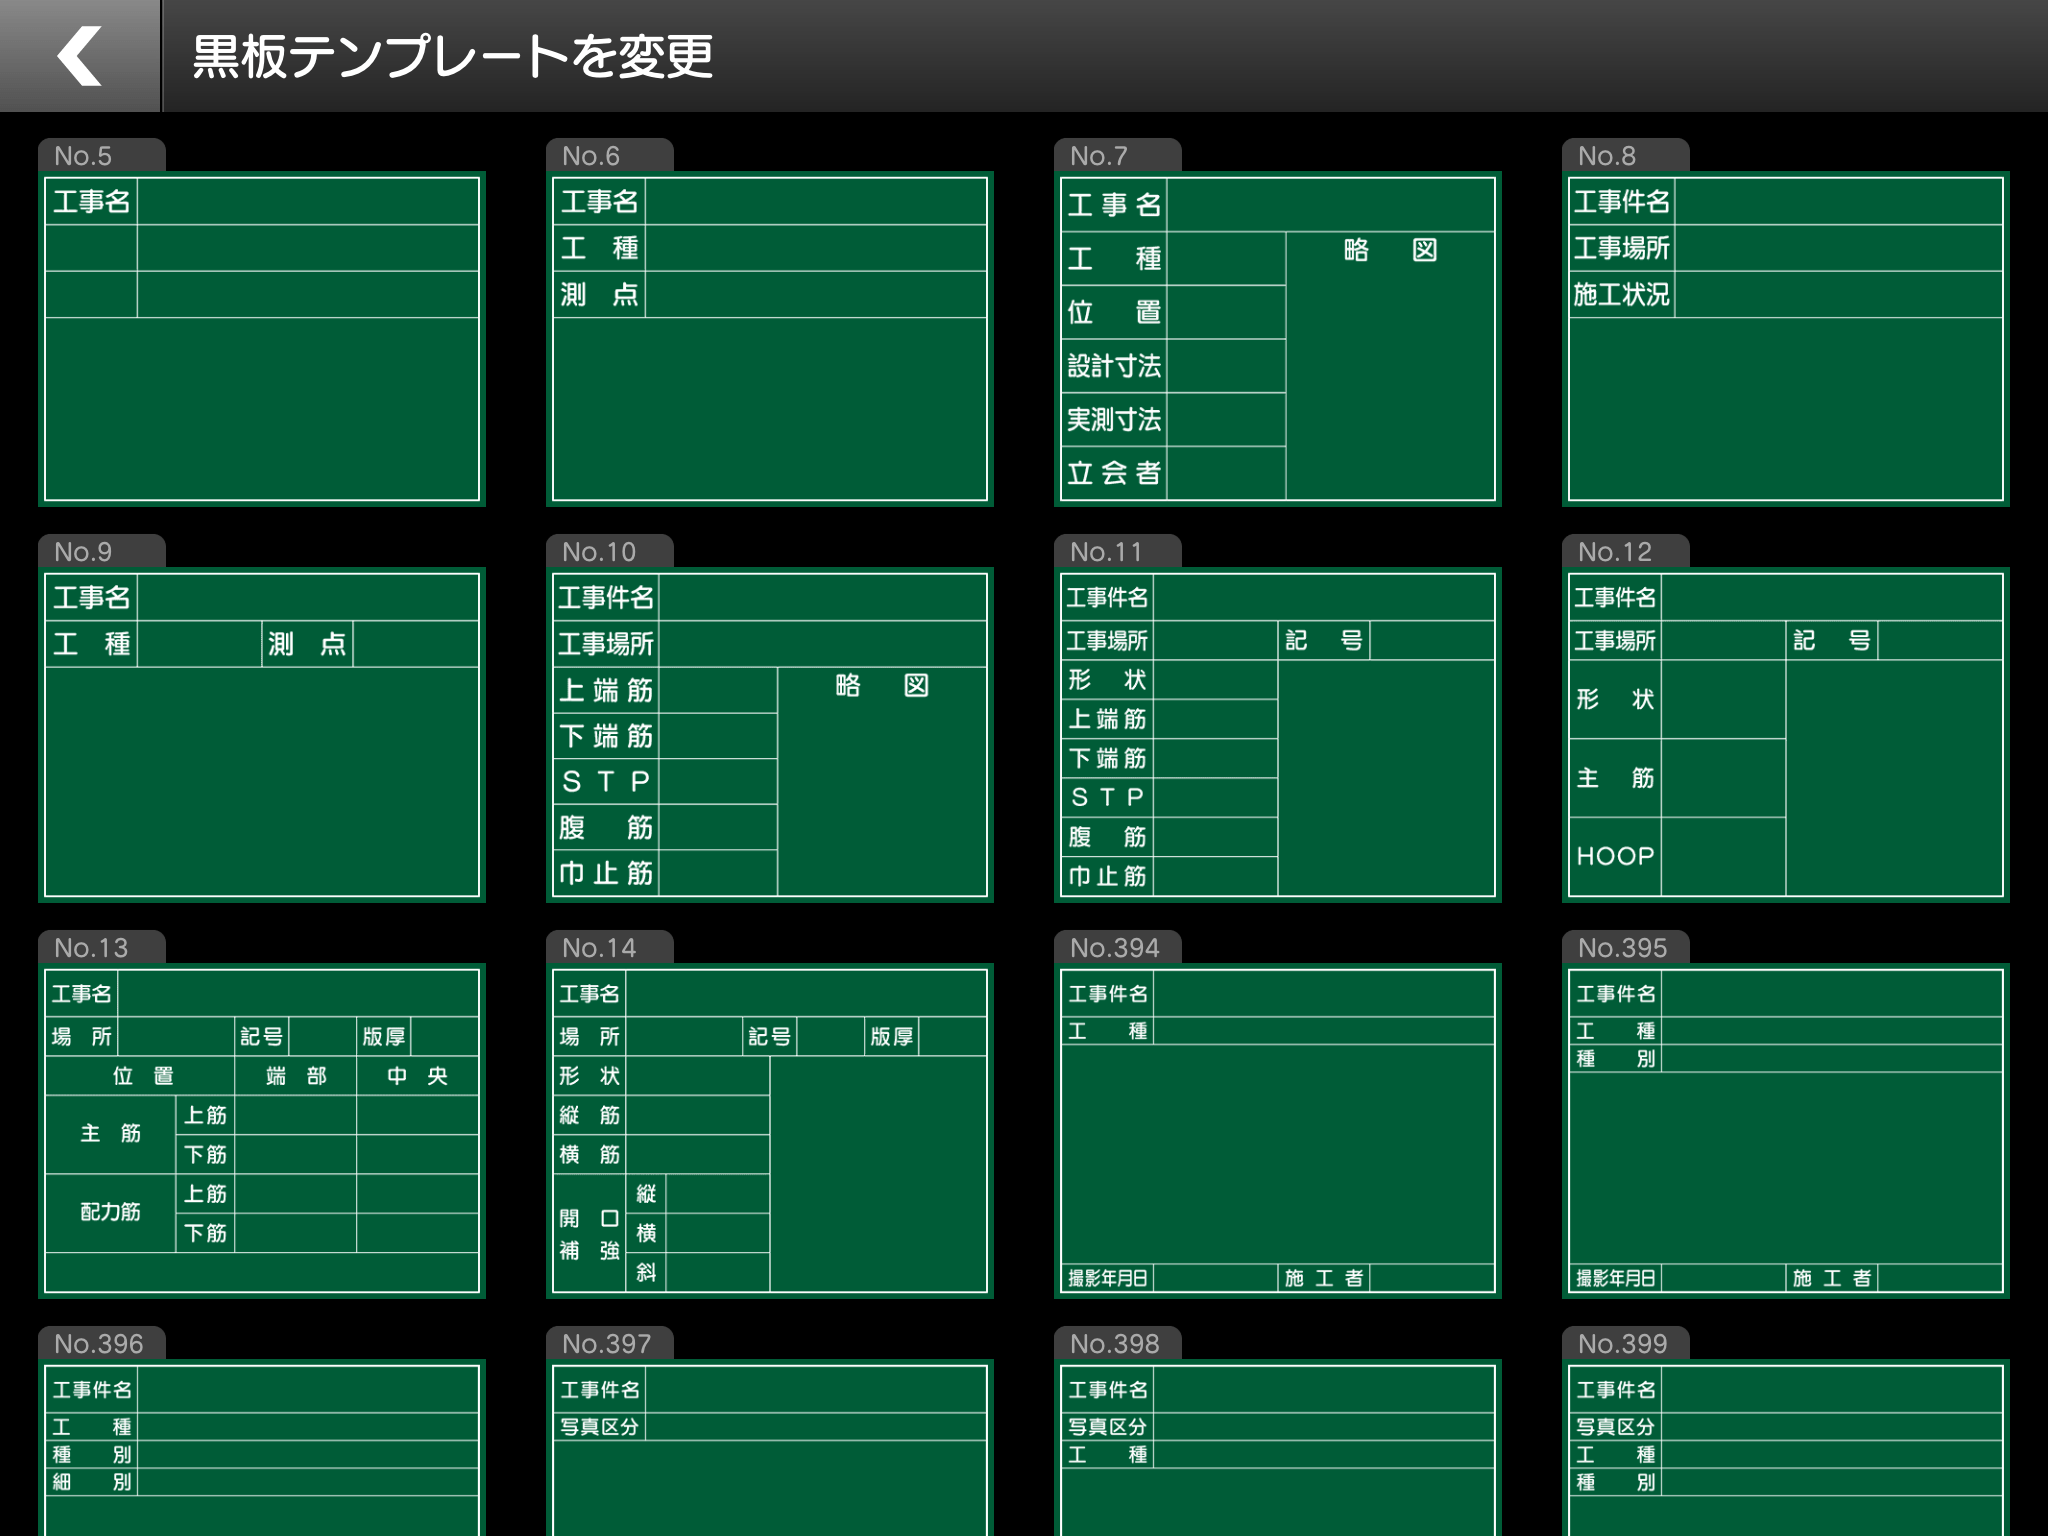The image size is (2048, 1536).
Task: Click the 黒板テンプレートを変更 header title
Action: [x=452, y=56]
